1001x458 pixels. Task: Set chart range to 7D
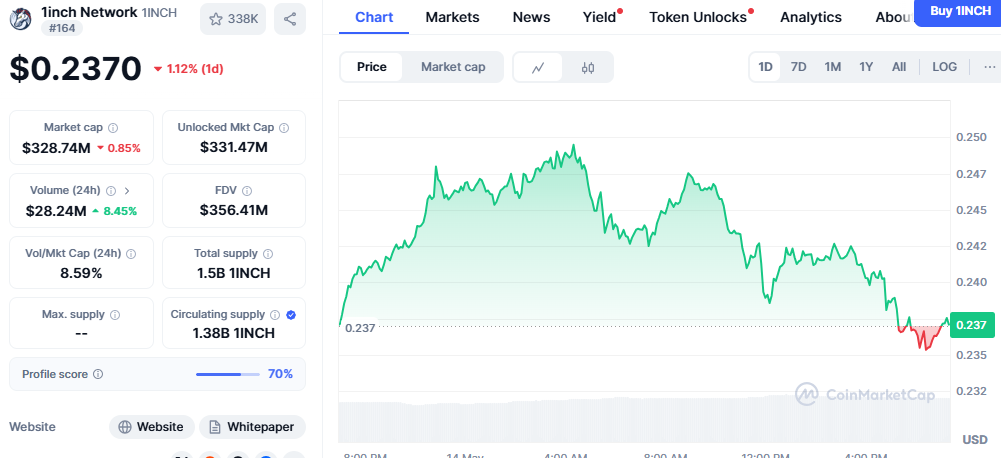[x=799, y=66]
